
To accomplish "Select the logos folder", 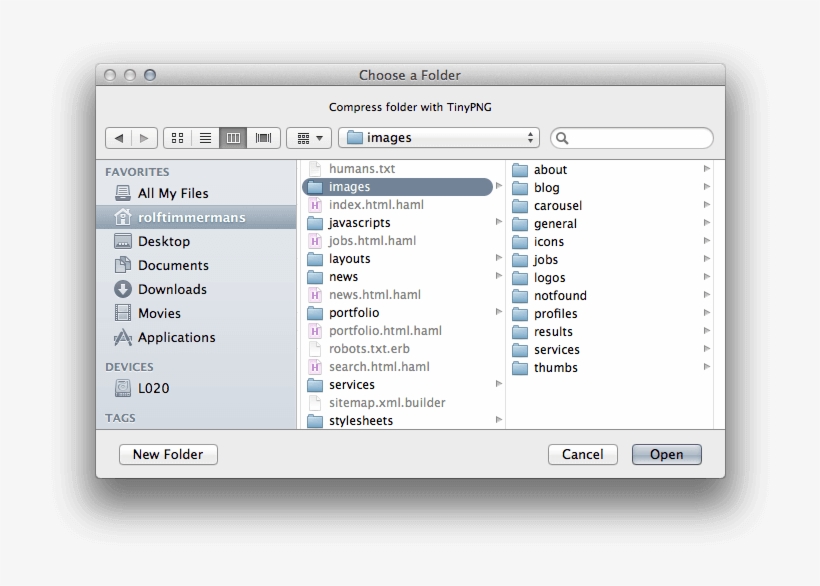I will point(610,277).
